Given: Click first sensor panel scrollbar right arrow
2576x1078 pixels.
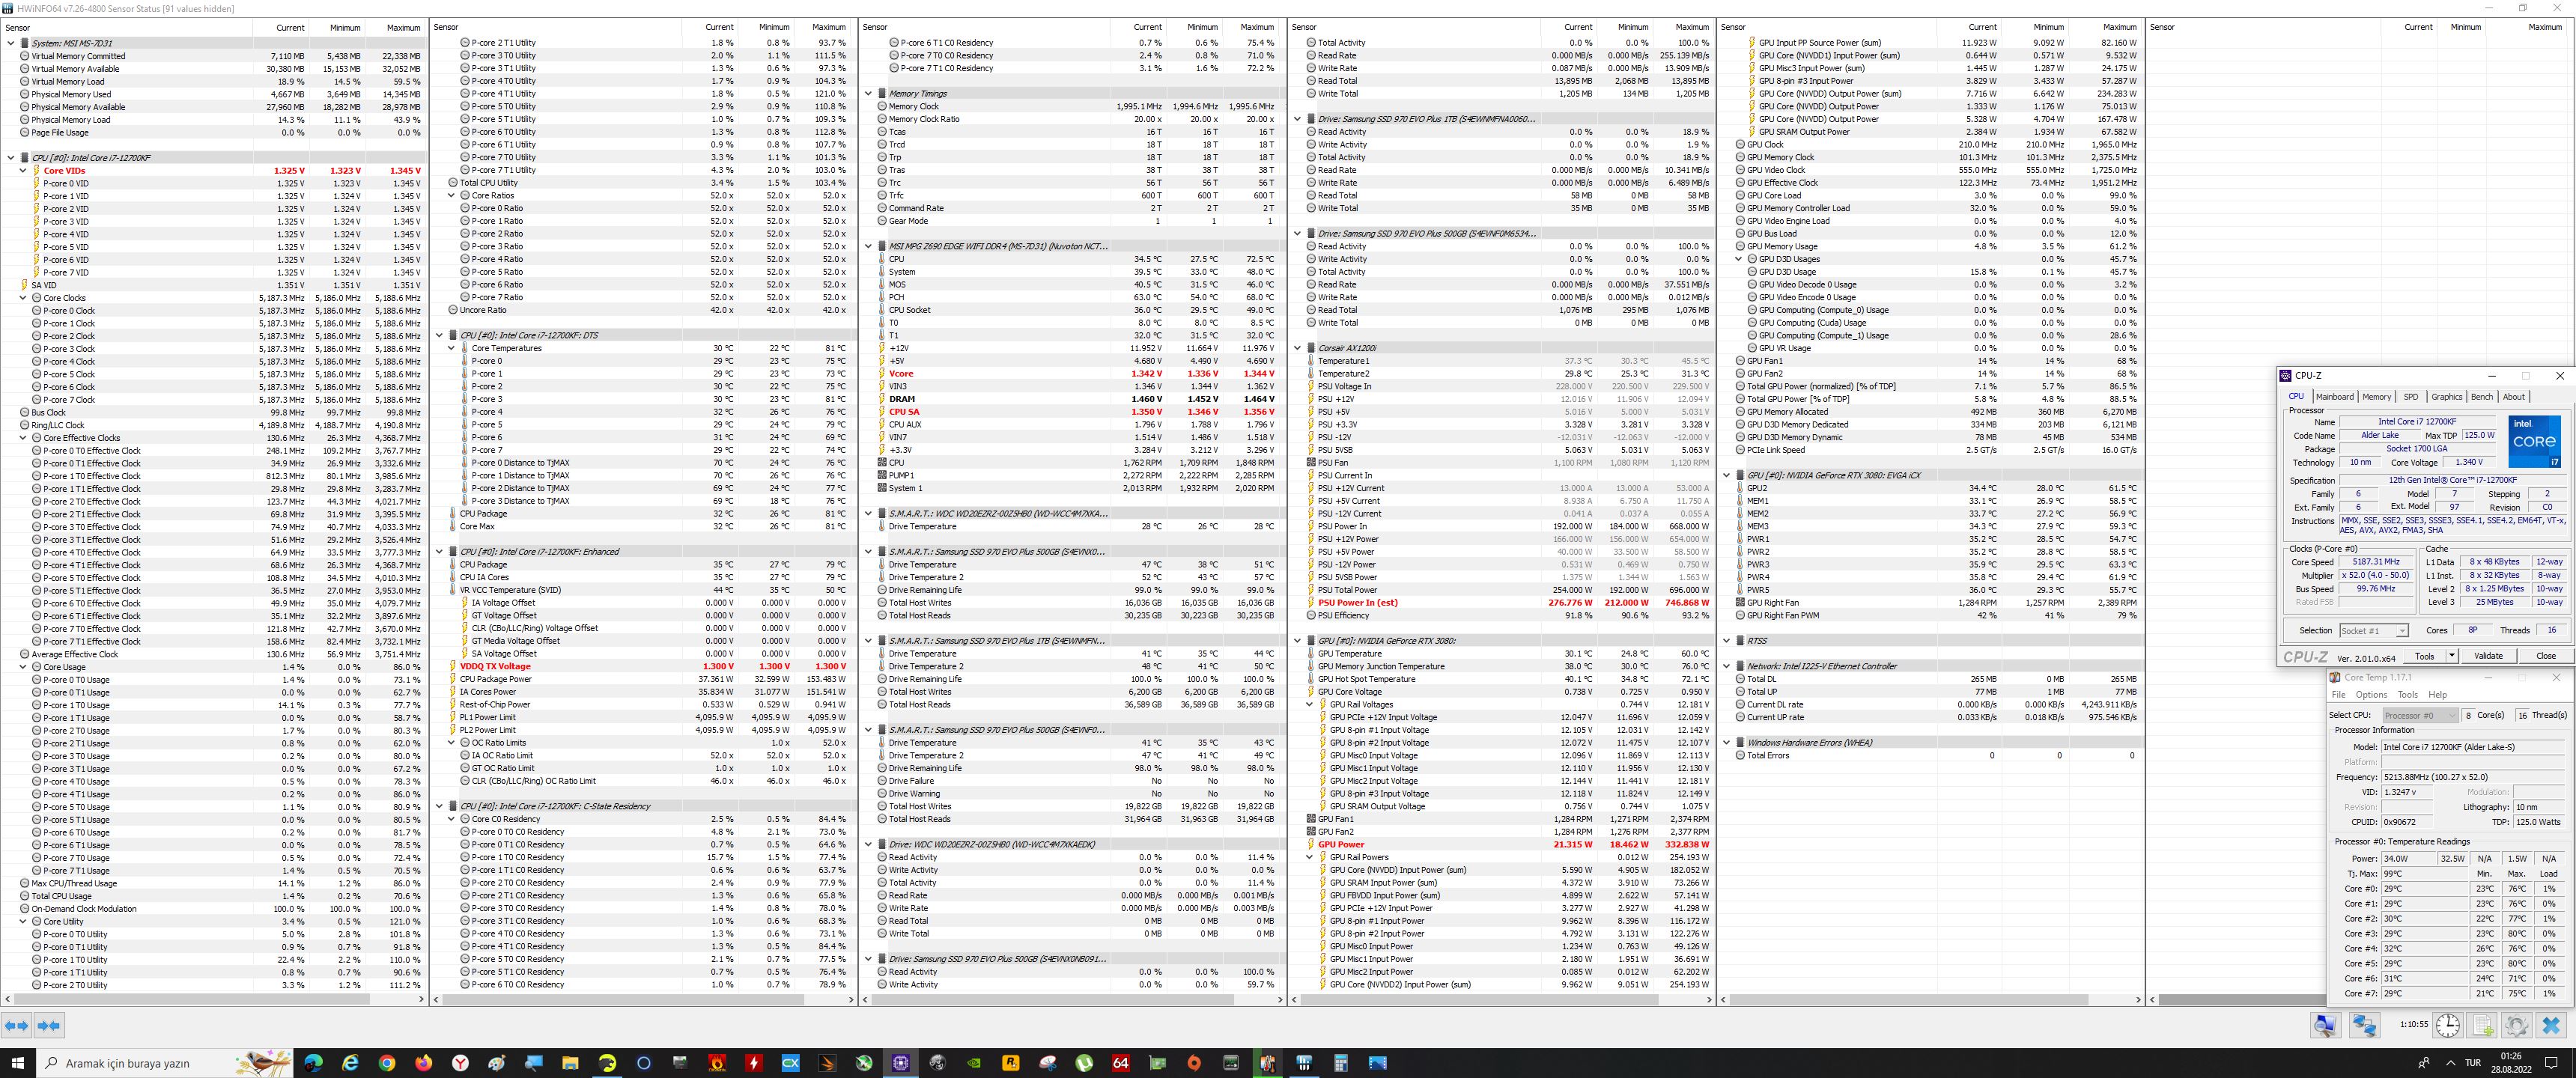Looking at the screenshot, I should [421, 999].
